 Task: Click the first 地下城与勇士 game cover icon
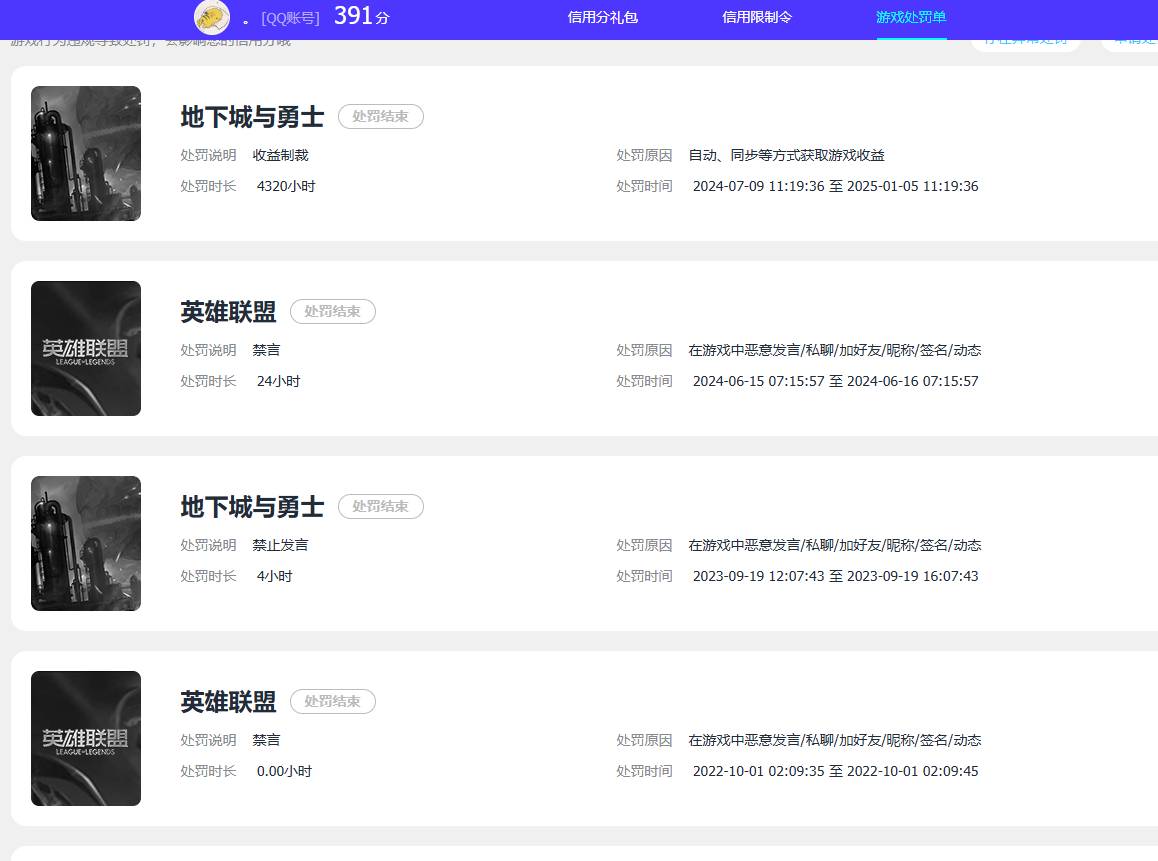(85, 153)
